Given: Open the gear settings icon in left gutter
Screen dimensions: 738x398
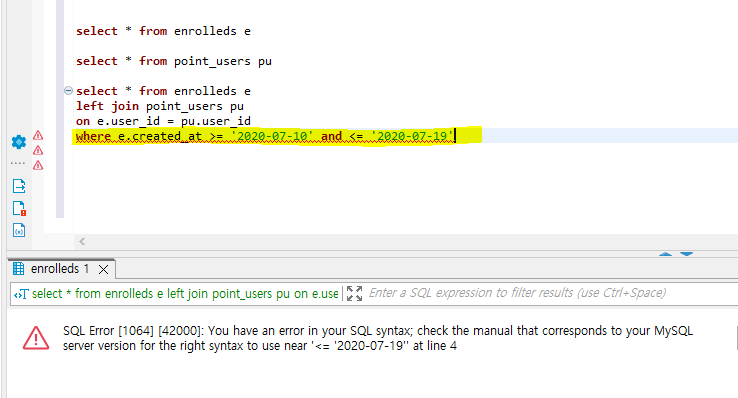Looking at the screenshot, I should [18, 142].
